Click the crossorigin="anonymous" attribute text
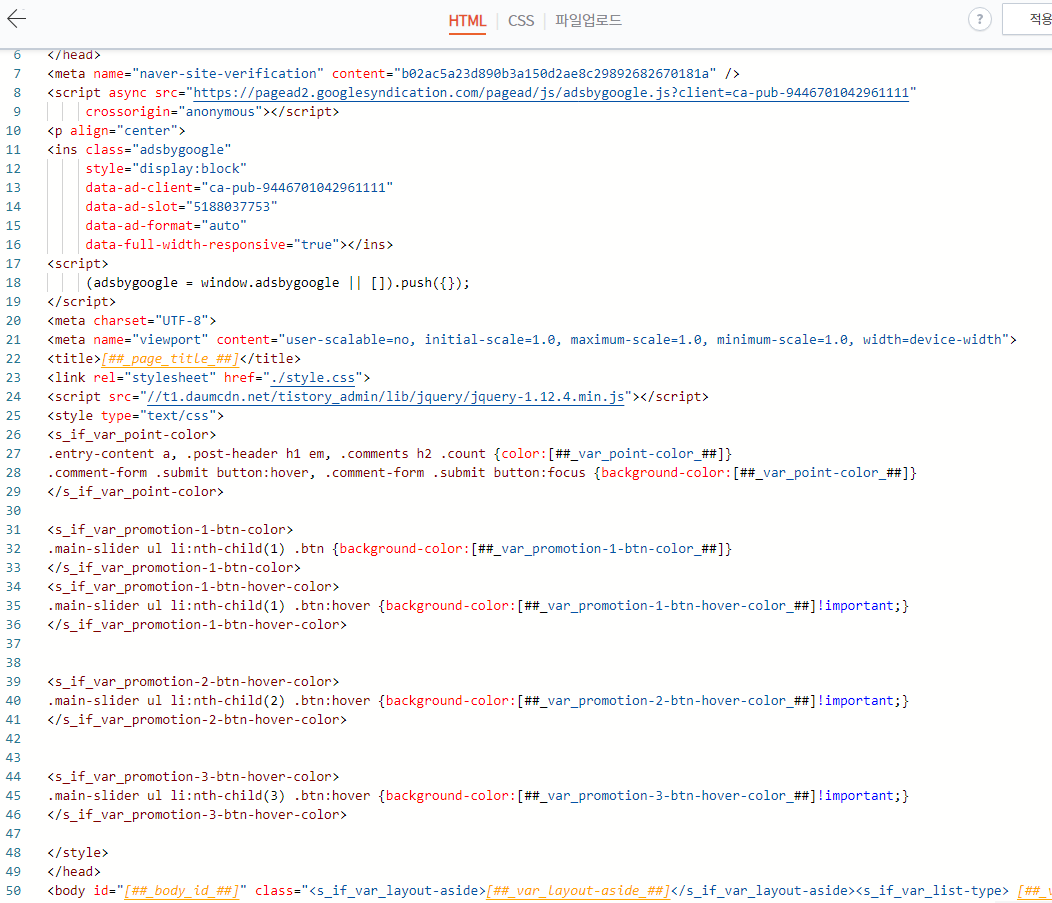The height and width of the screenshot is (903, 1052). coord(174,111)
